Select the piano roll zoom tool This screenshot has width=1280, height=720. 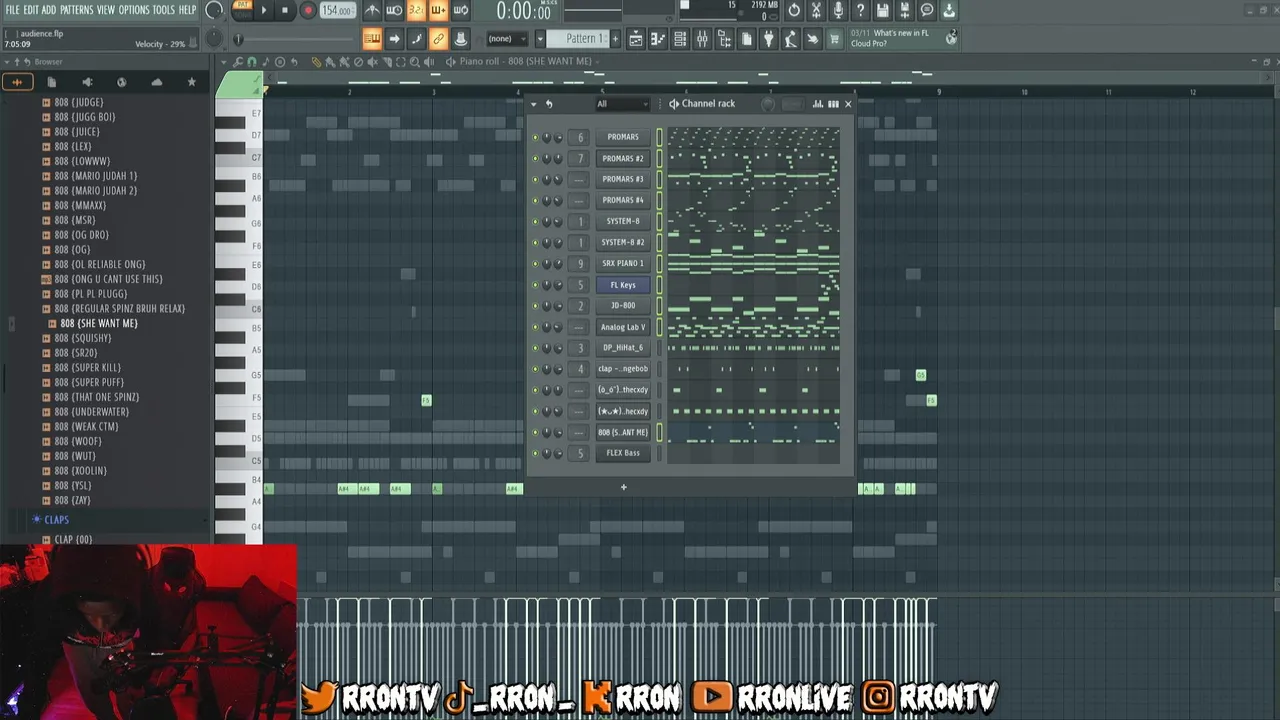pos(416,62)
